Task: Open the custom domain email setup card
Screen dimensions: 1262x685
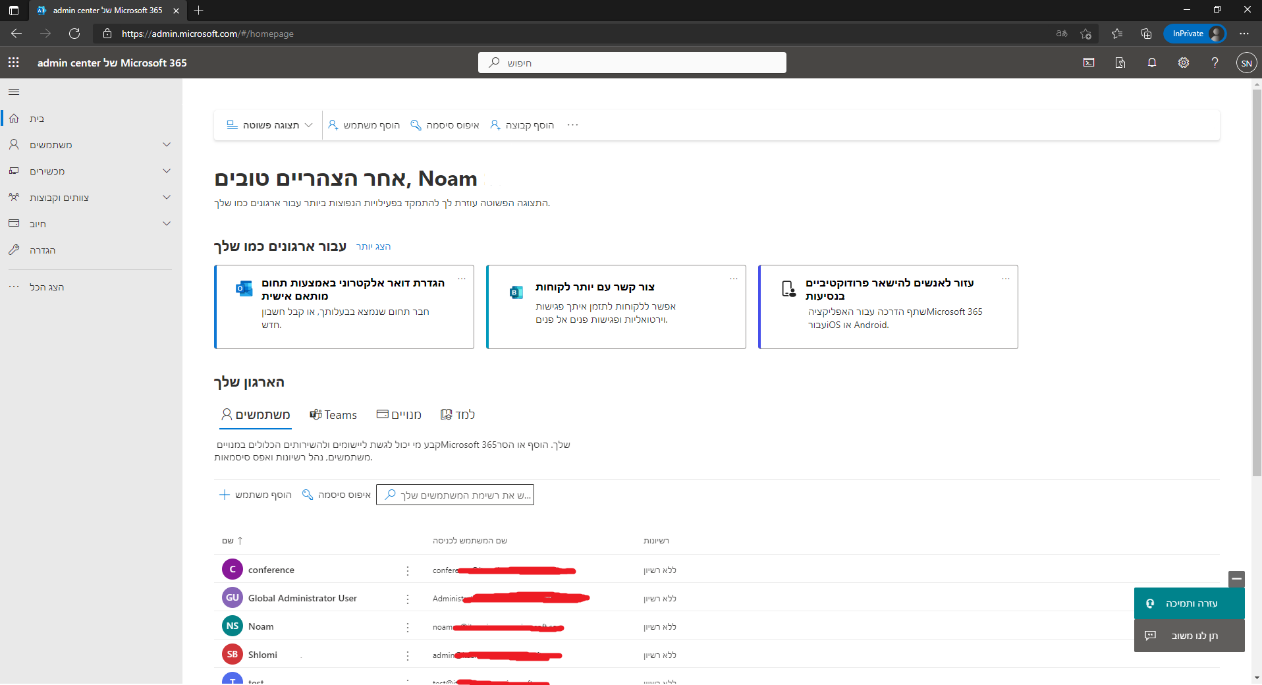Action: coord(344,307)
